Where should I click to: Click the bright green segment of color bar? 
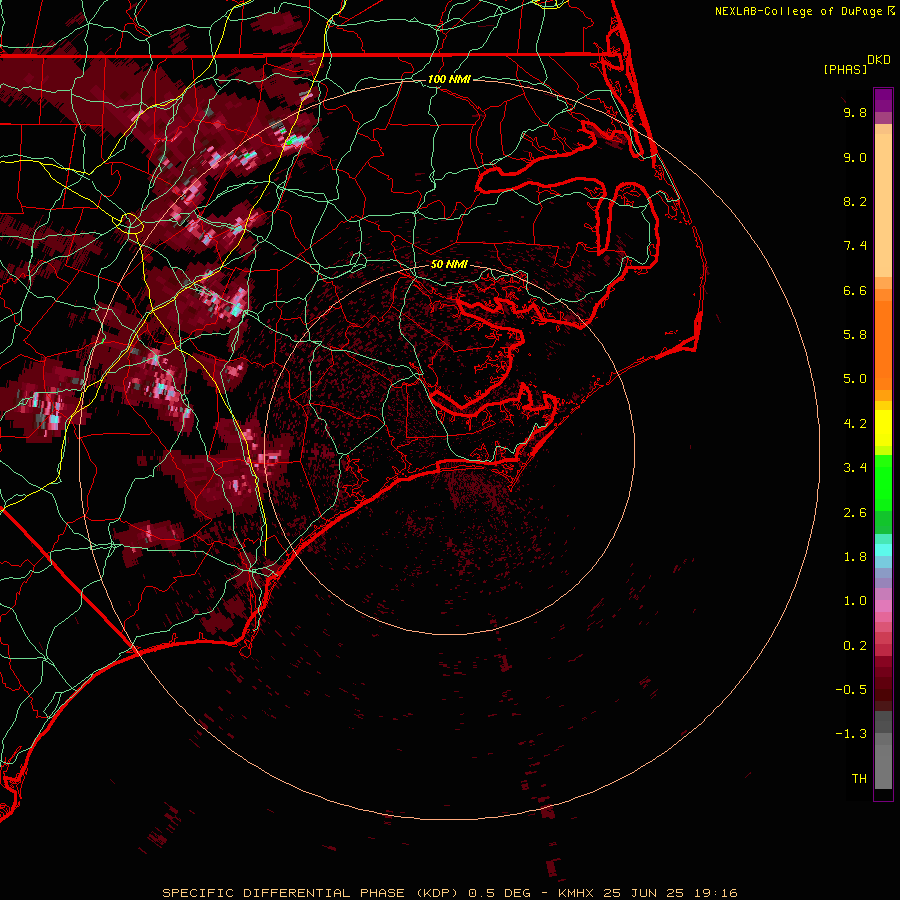pos(883,483)
